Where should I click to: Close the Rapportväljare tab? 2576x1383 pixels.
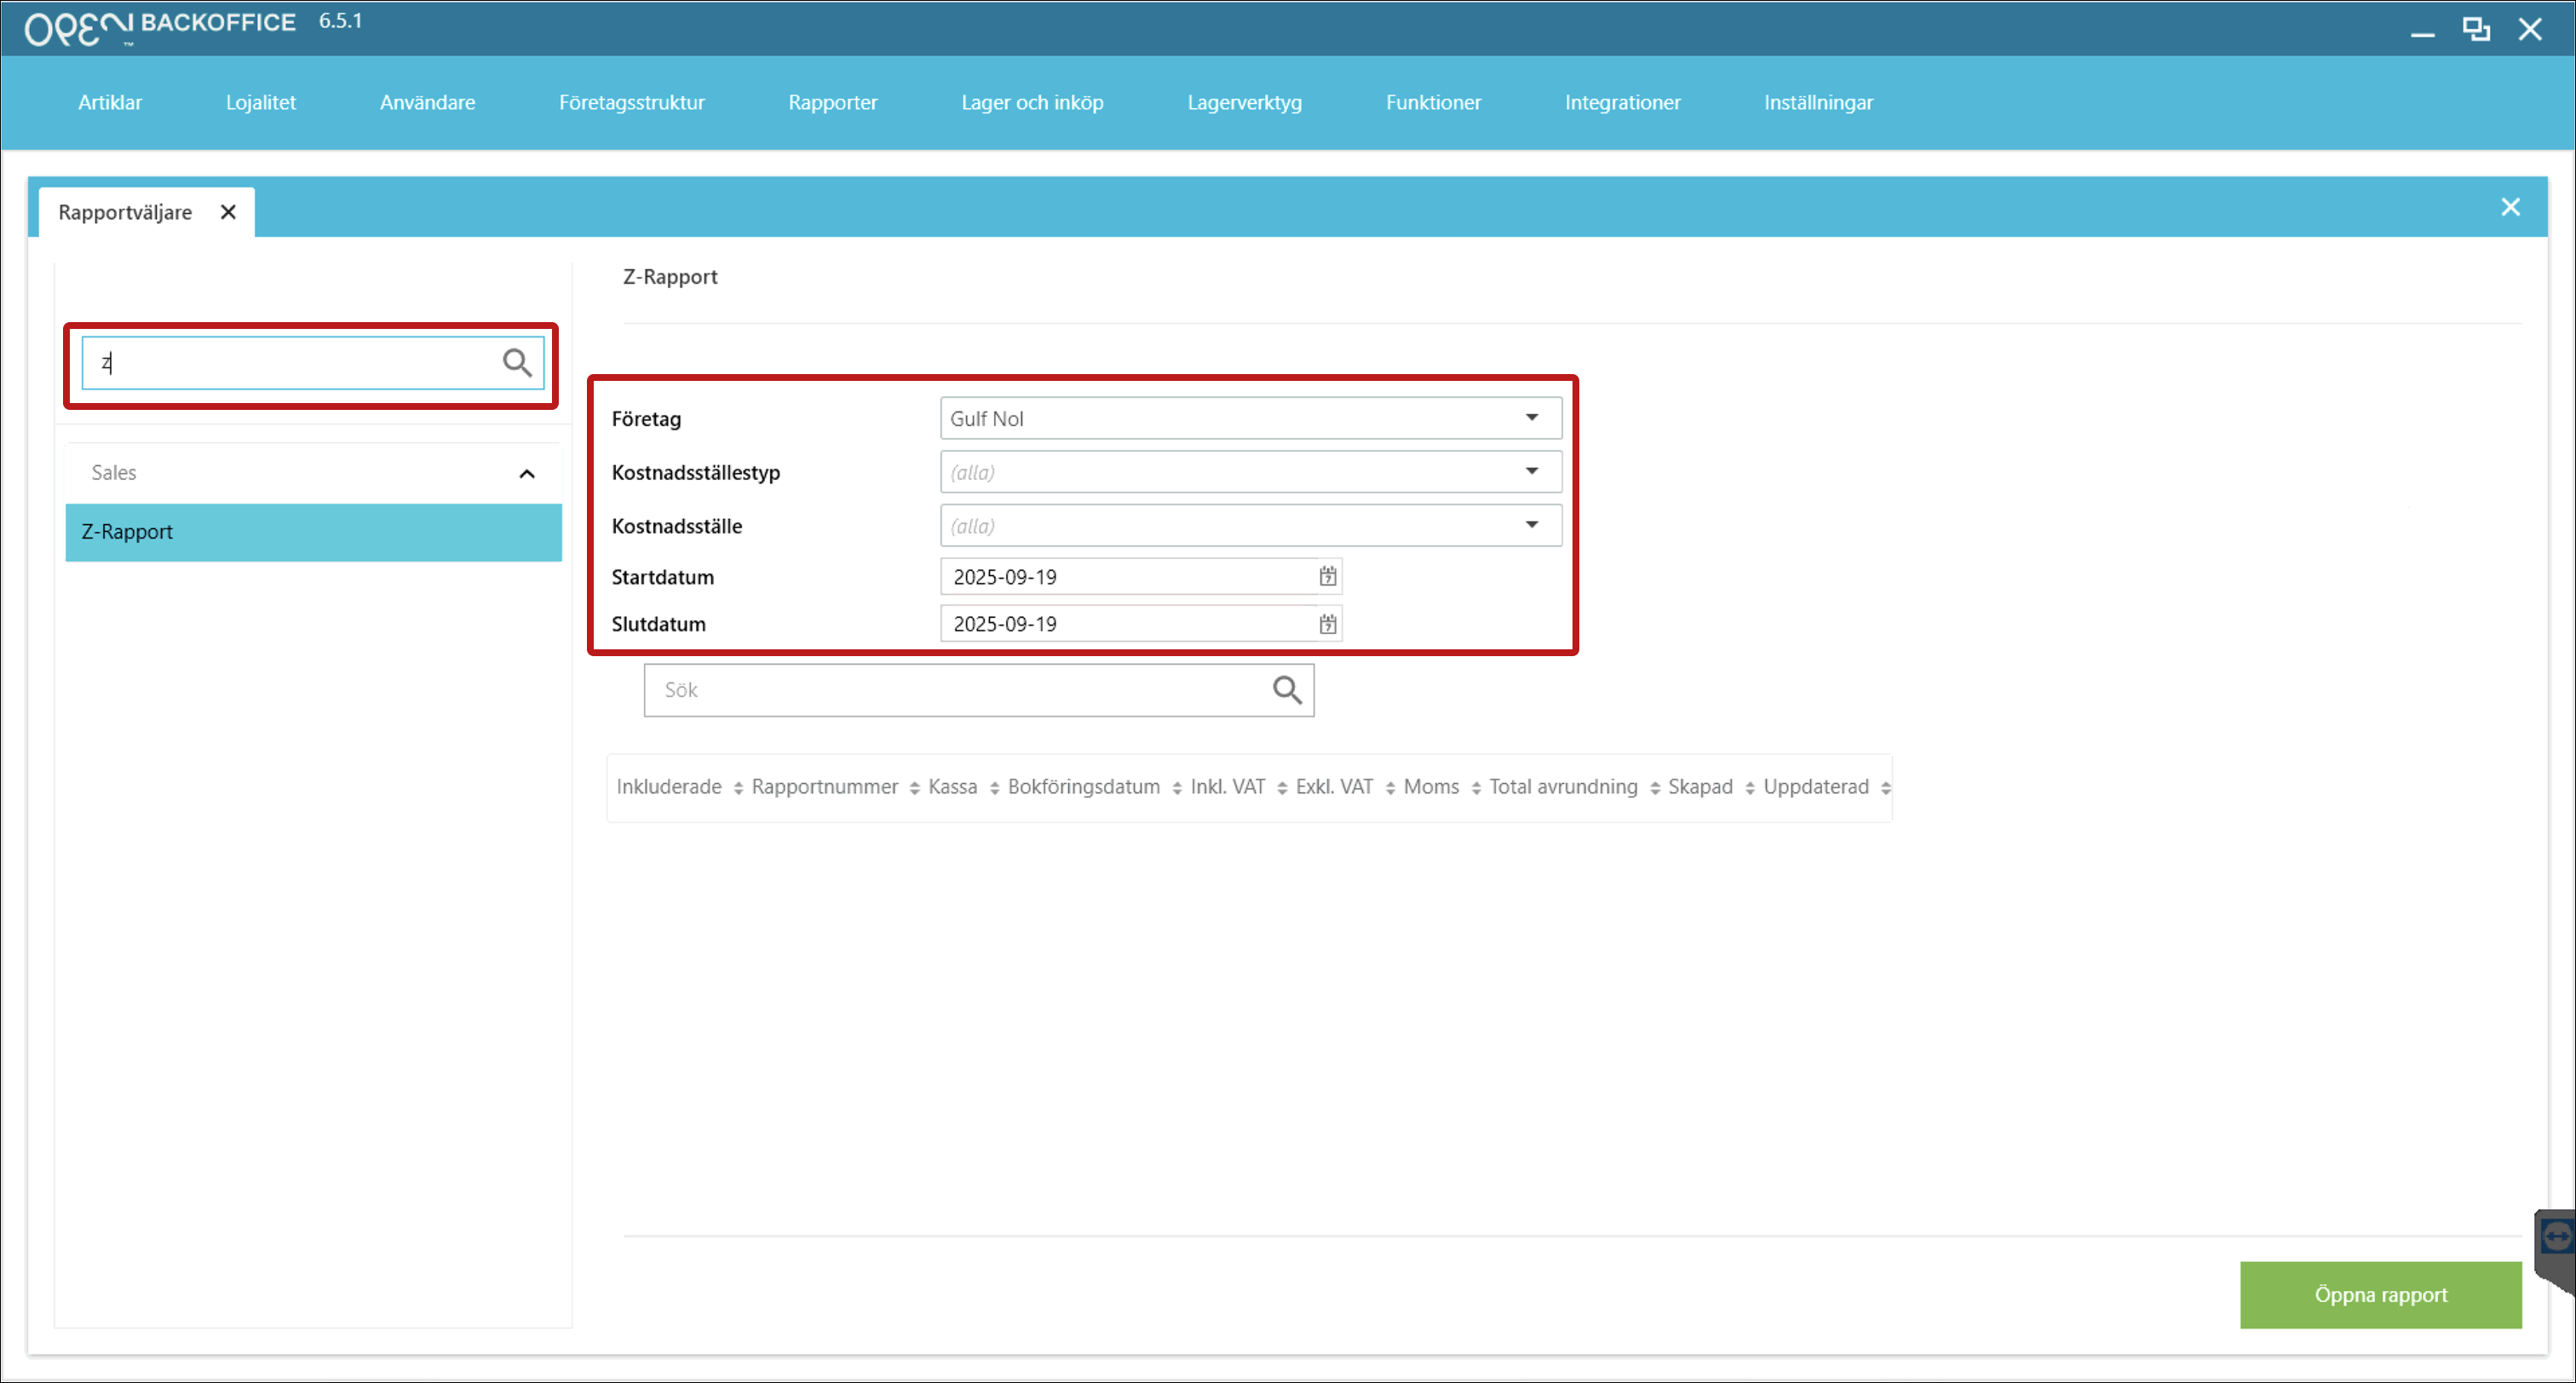[228, 212]
